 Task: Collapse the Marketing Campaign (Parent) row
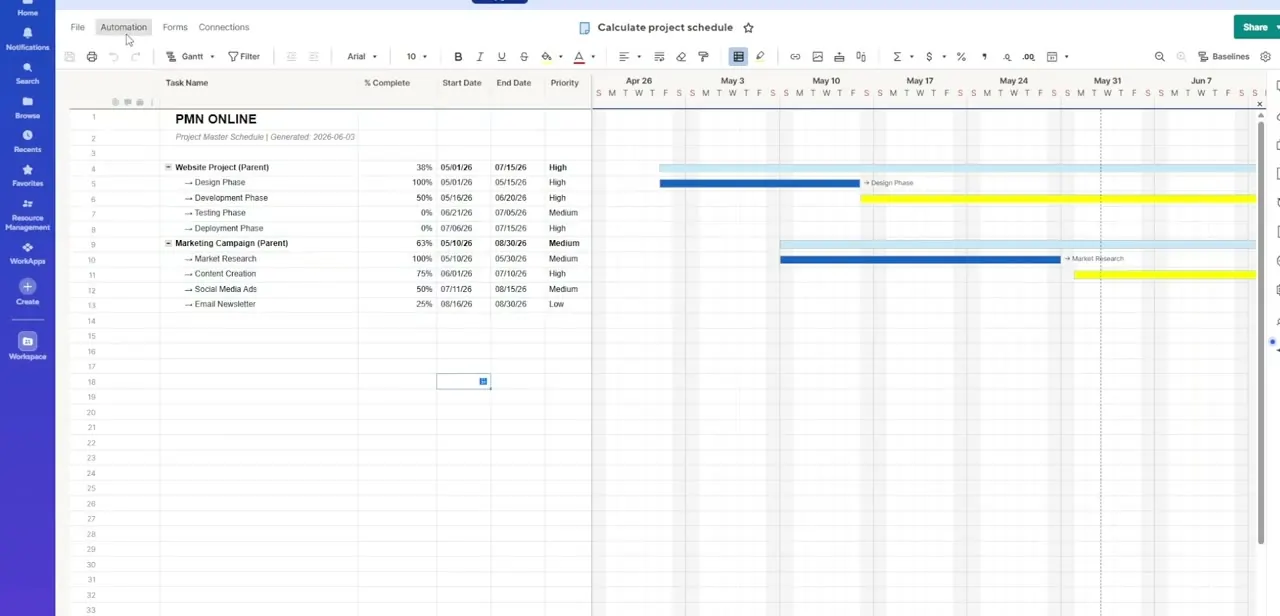[168, 243]
